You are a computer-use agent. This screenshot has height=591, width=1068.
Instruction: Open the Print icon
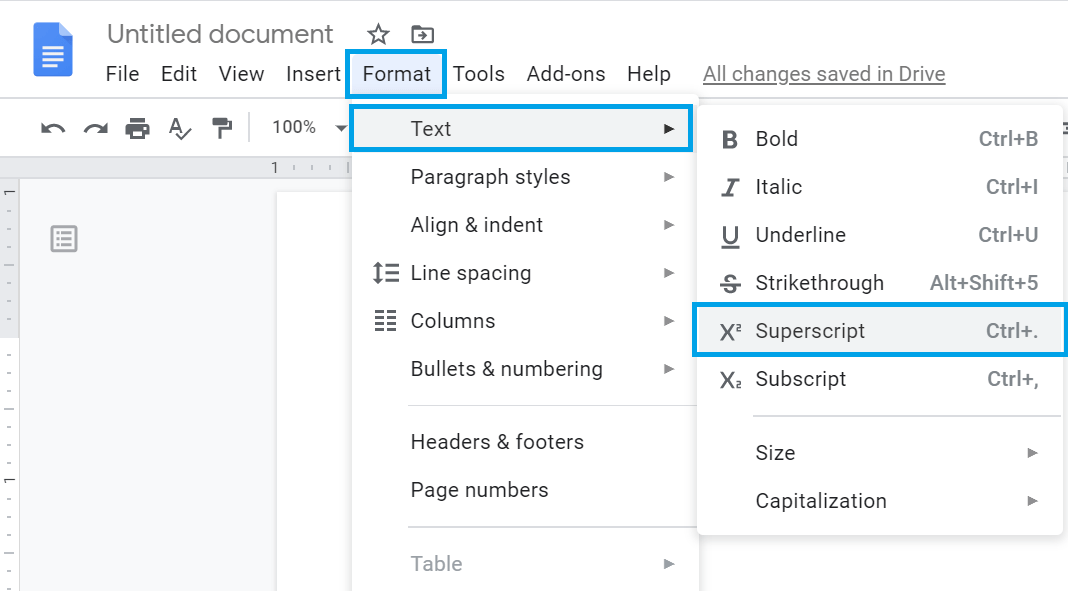click(x=137, y=128)
